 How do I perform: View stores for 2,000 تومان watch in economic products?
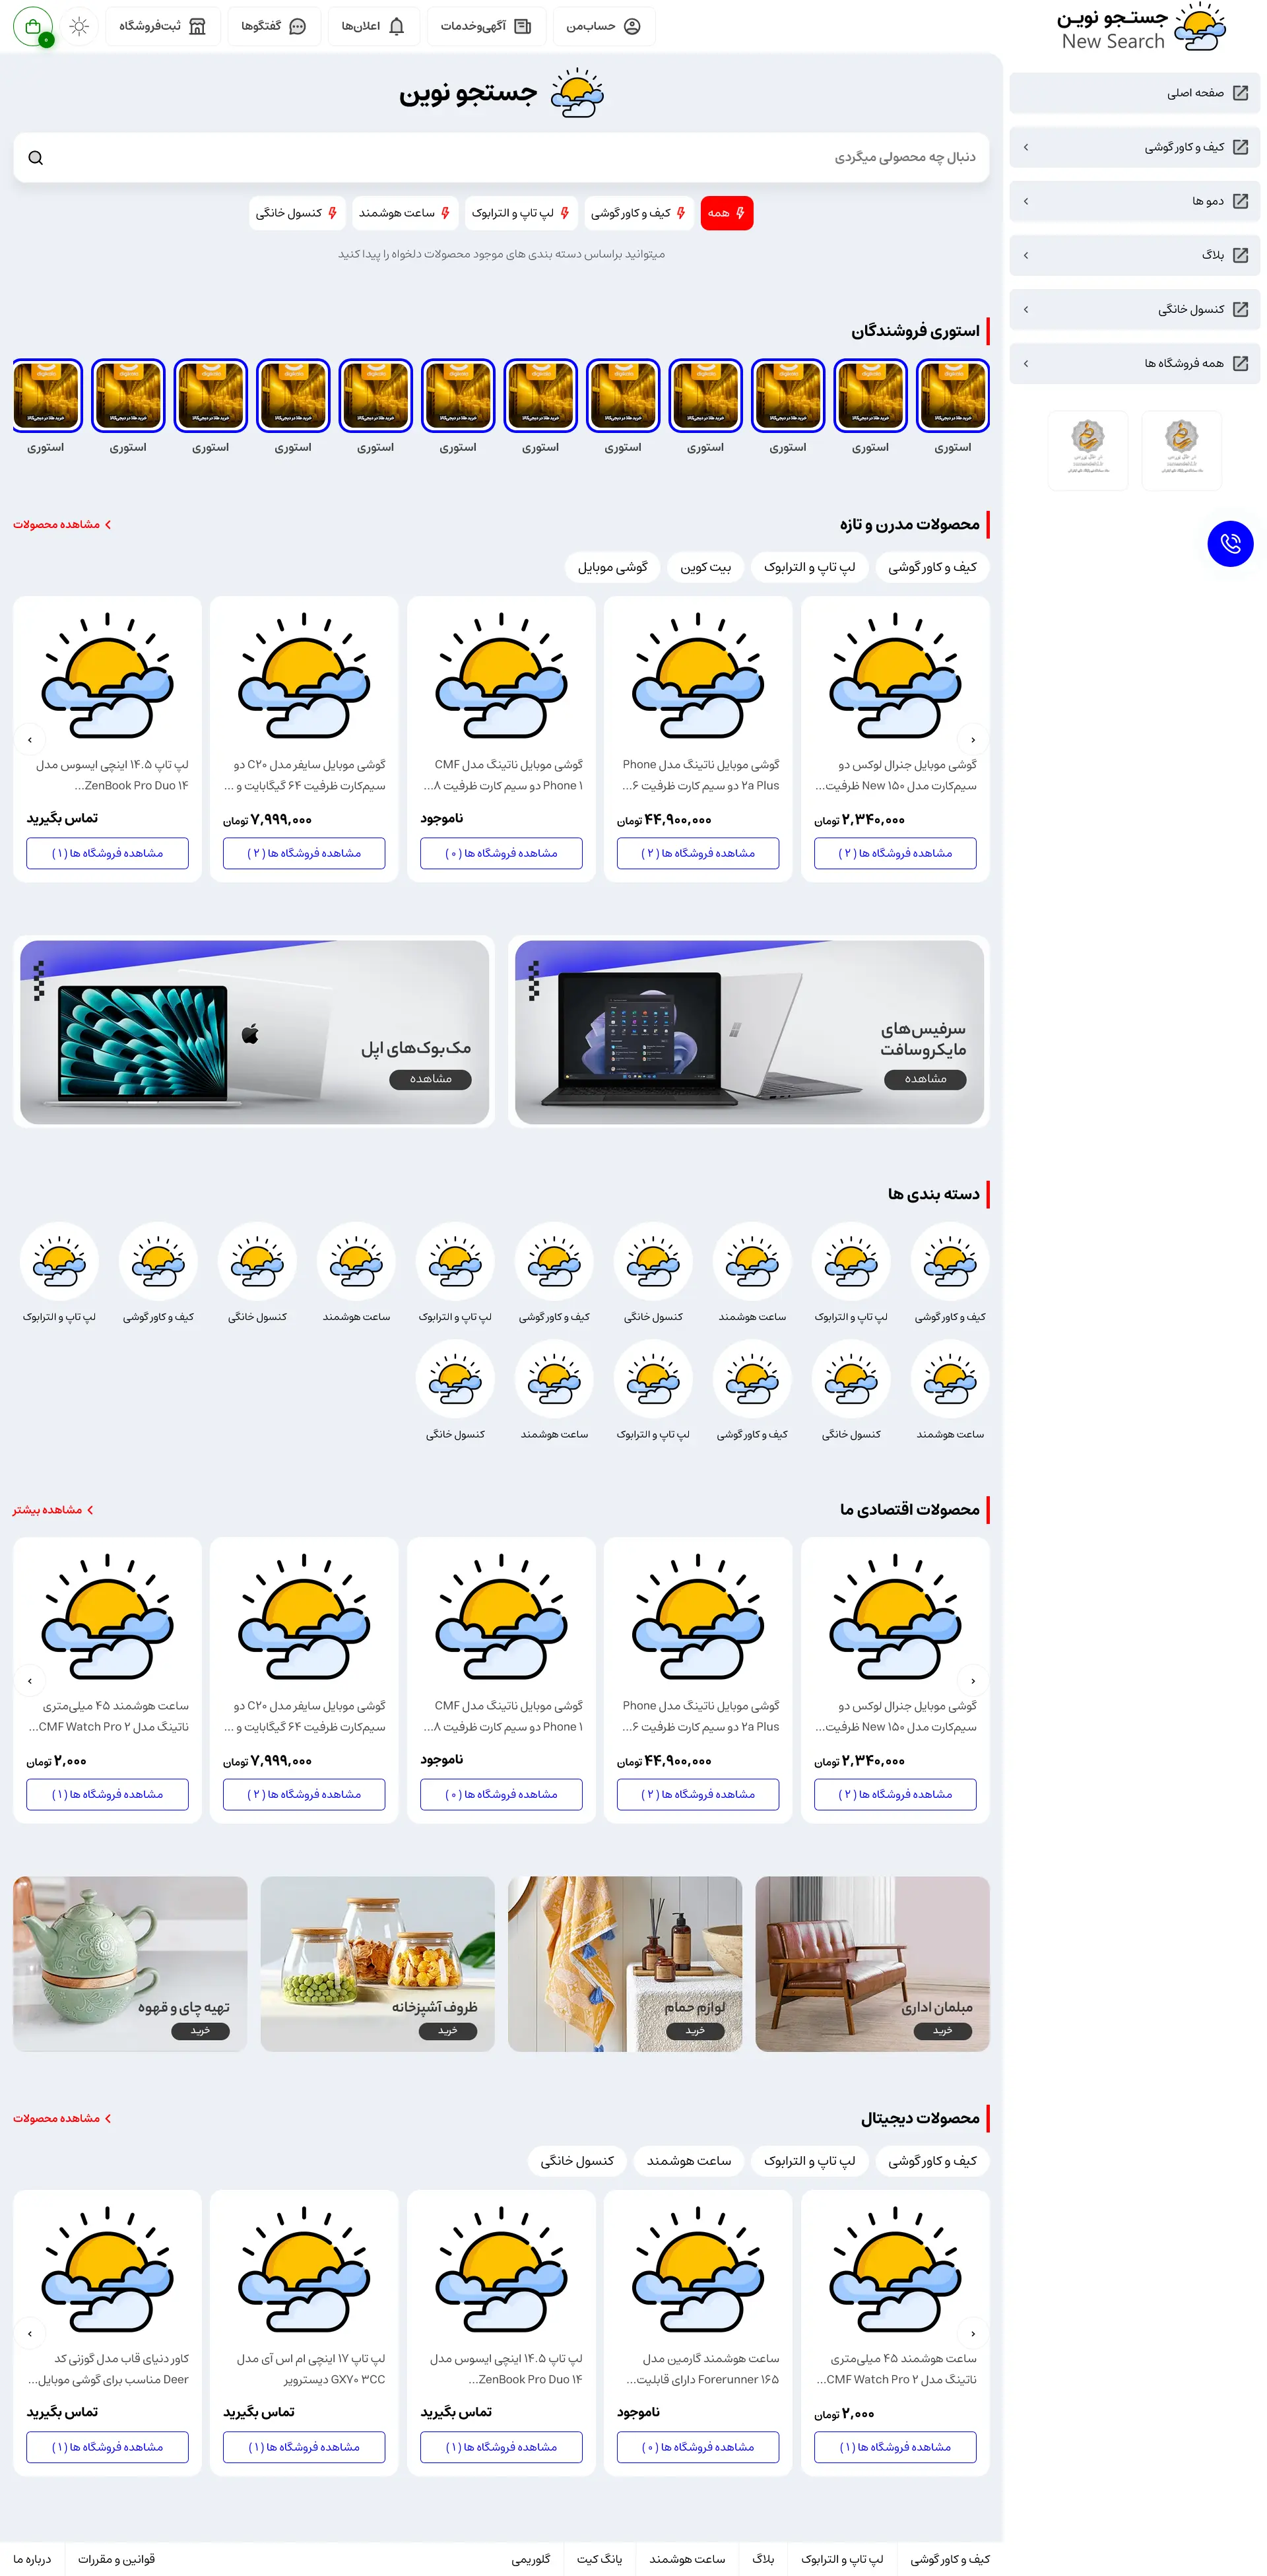107,1794
